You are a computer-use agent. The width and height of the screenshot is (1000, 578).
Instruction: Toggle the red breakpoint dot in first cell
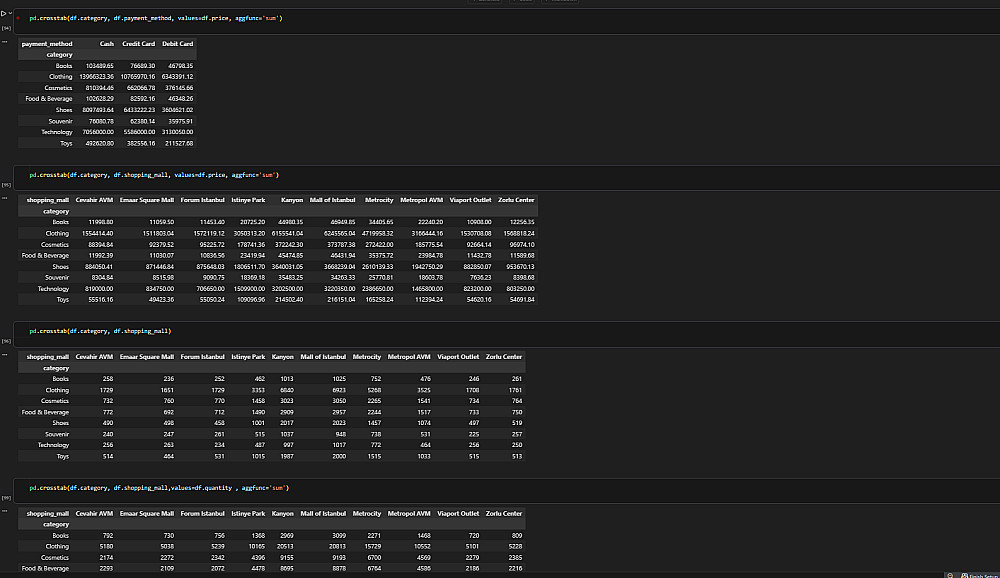pyautogui.click(x=18, y=19)
